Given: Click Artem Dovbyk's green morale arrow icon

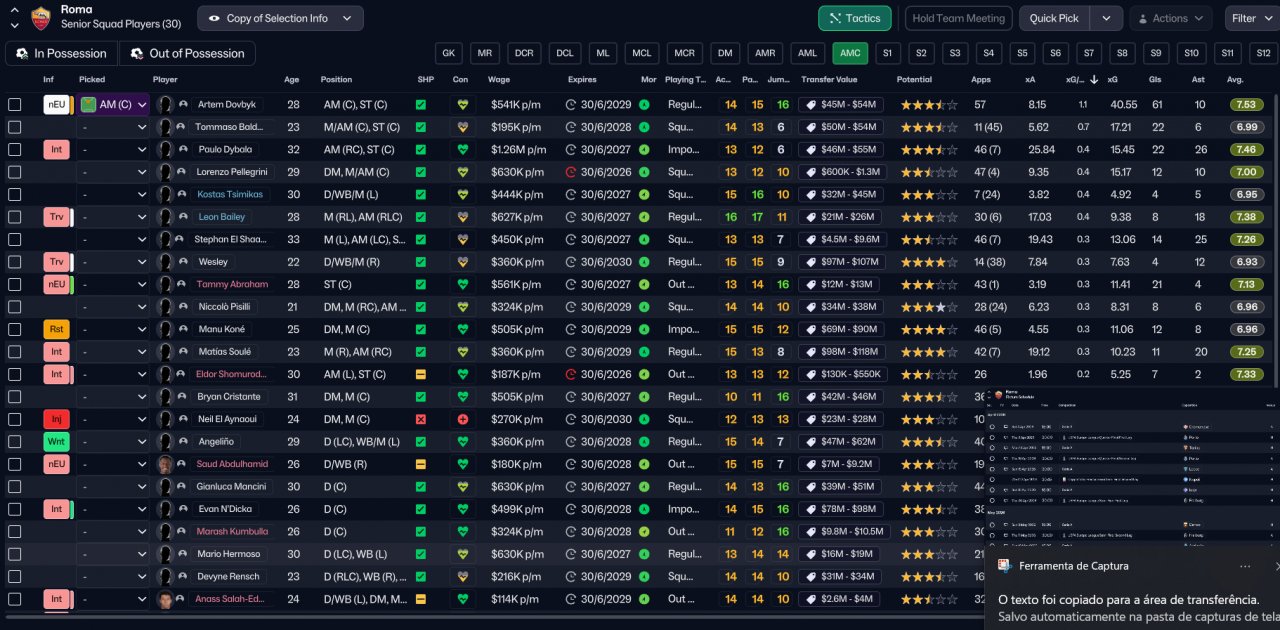Looking at the screenshot, I should (644, 105).
